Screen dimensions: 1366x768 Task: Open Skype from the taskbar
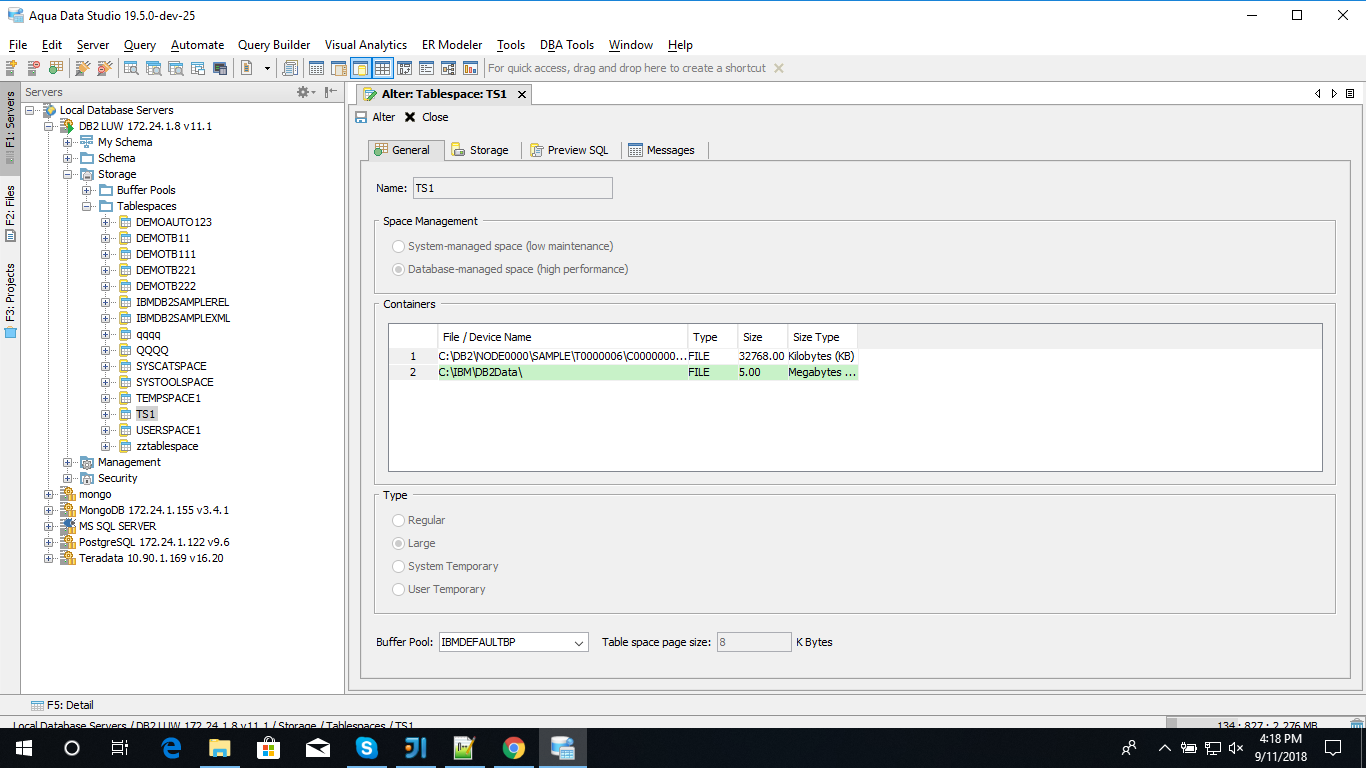367,748
